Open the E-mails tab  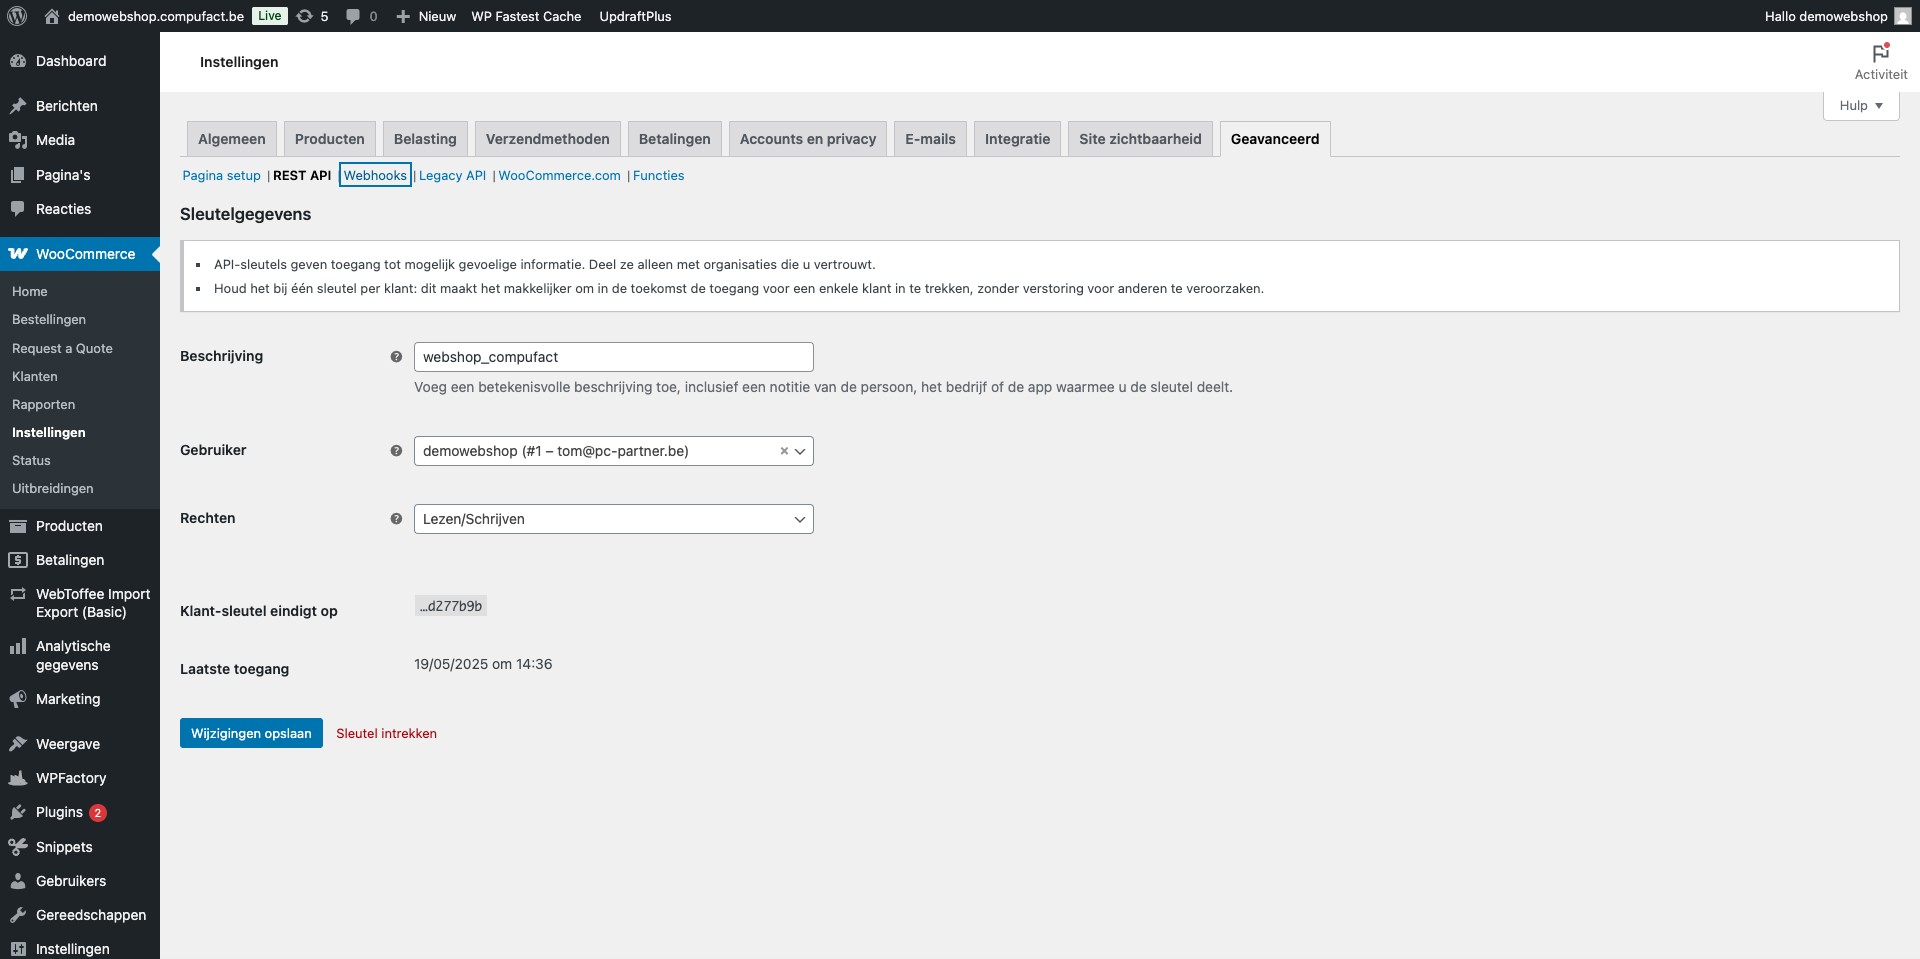click(x=930, y=139)
